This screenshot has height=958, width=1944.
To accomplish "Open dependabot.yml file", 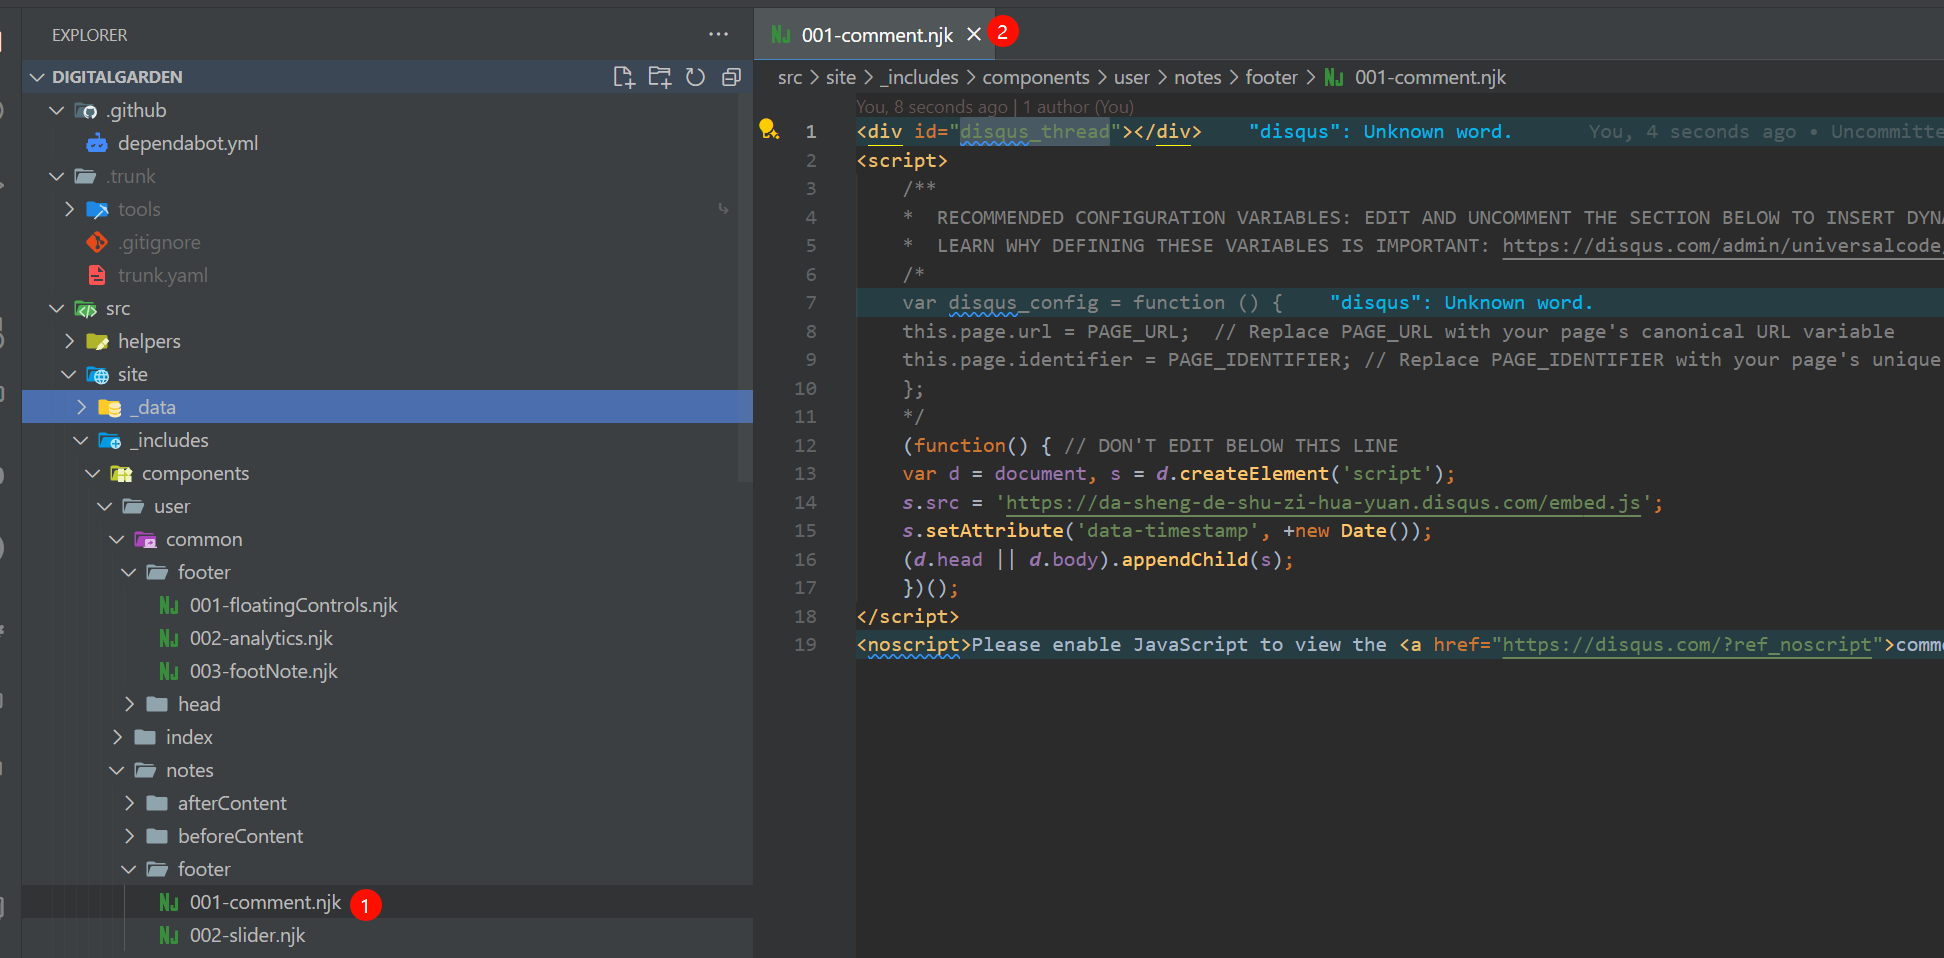I will tap(188, 143).
